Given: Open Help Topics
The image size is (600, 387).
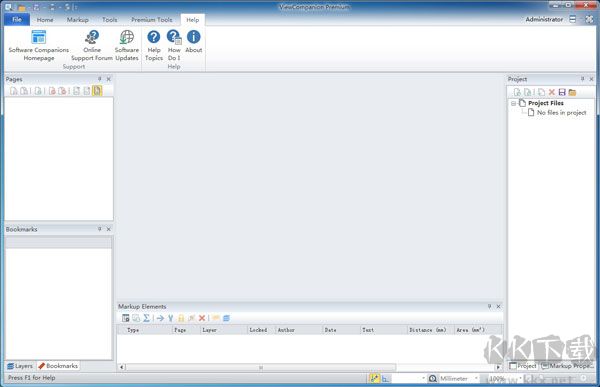Looking at the screenshot, I should click(154, 45).
